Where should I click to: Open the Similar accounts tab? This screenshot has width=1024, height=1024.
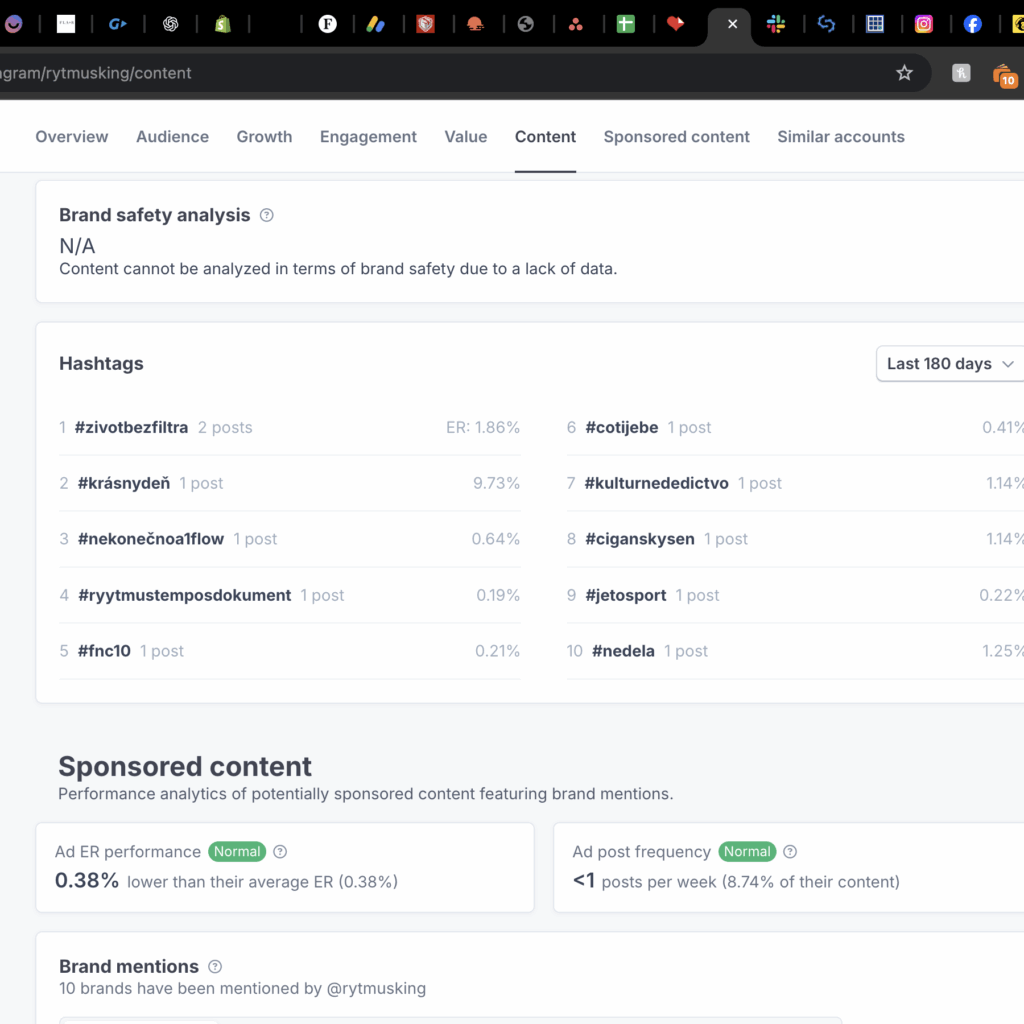tap(840, 137)
